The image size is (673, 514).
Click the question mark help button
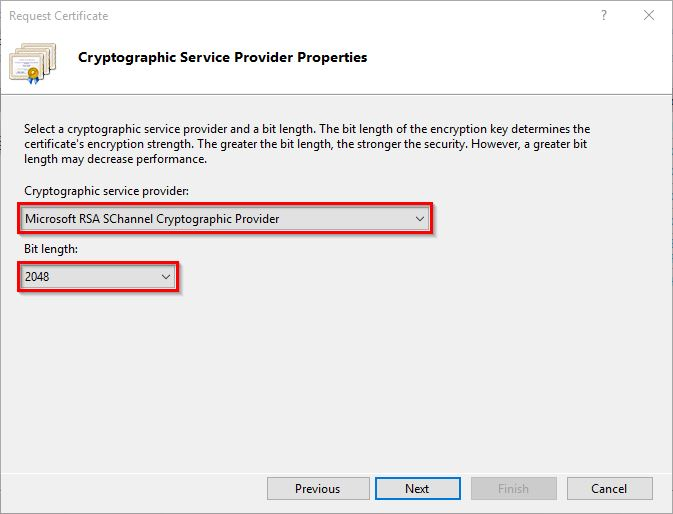(x=604, y=16)
